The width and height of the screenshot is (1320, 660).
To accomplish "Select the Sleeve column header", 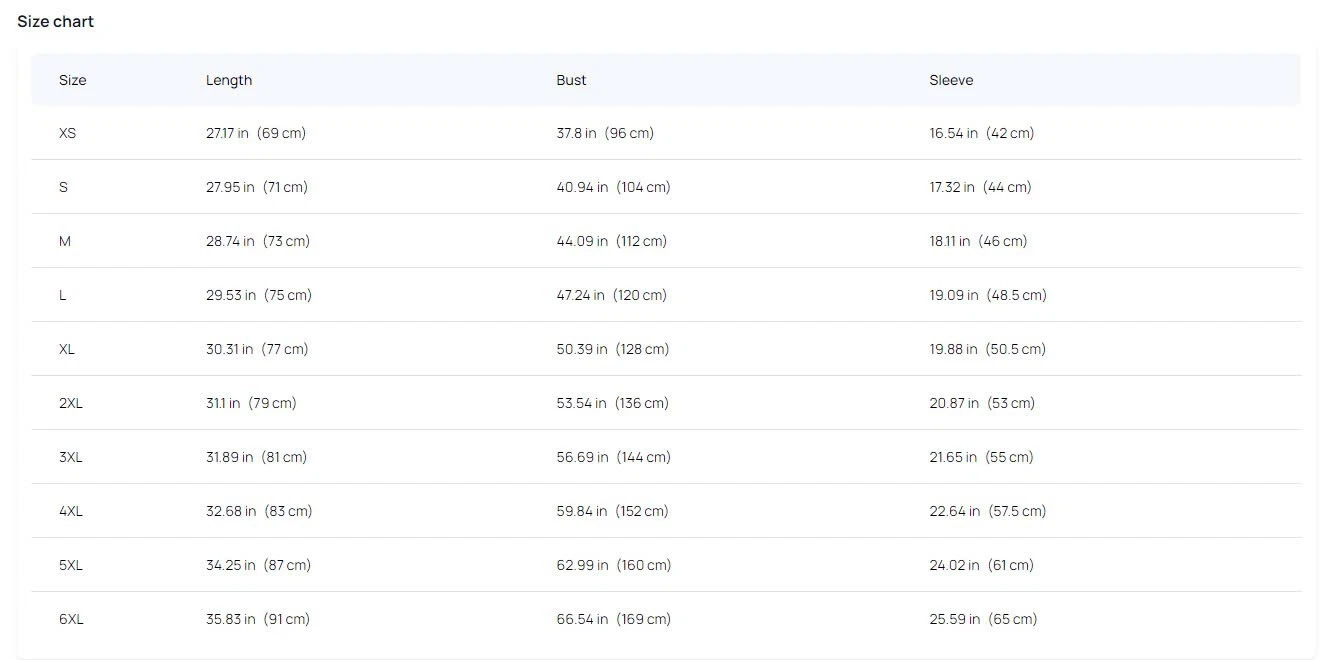I will (x=950, y=80).
